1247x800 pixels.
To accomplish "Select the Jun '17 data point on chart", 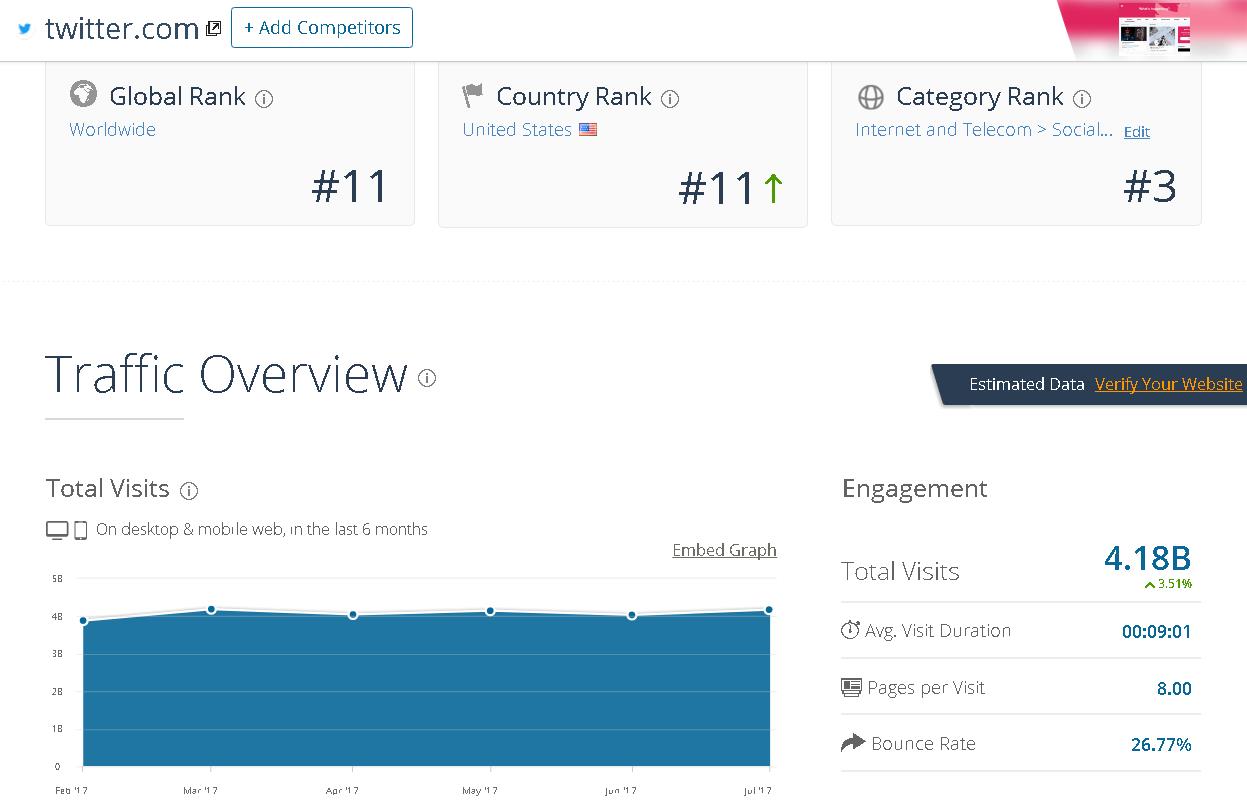I will coord(632,615).
